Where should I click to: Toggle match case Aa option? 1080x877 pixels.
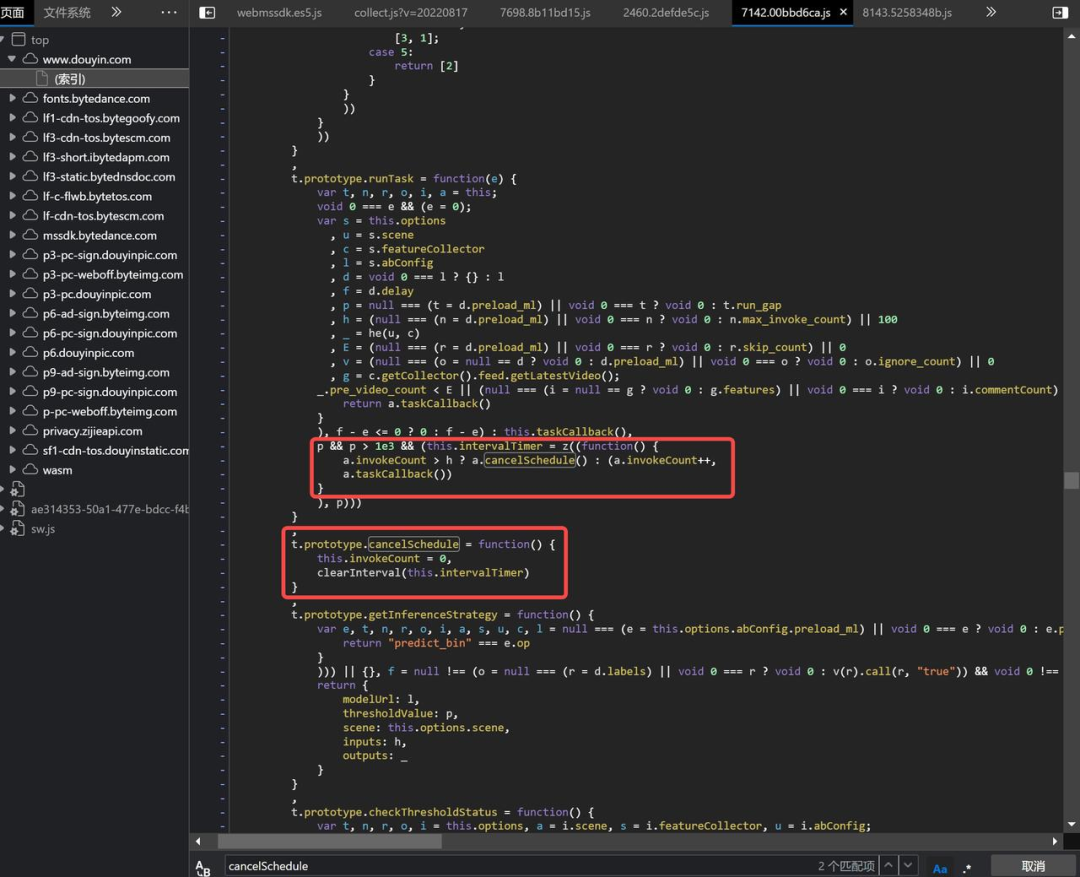[x=940, y=867]
